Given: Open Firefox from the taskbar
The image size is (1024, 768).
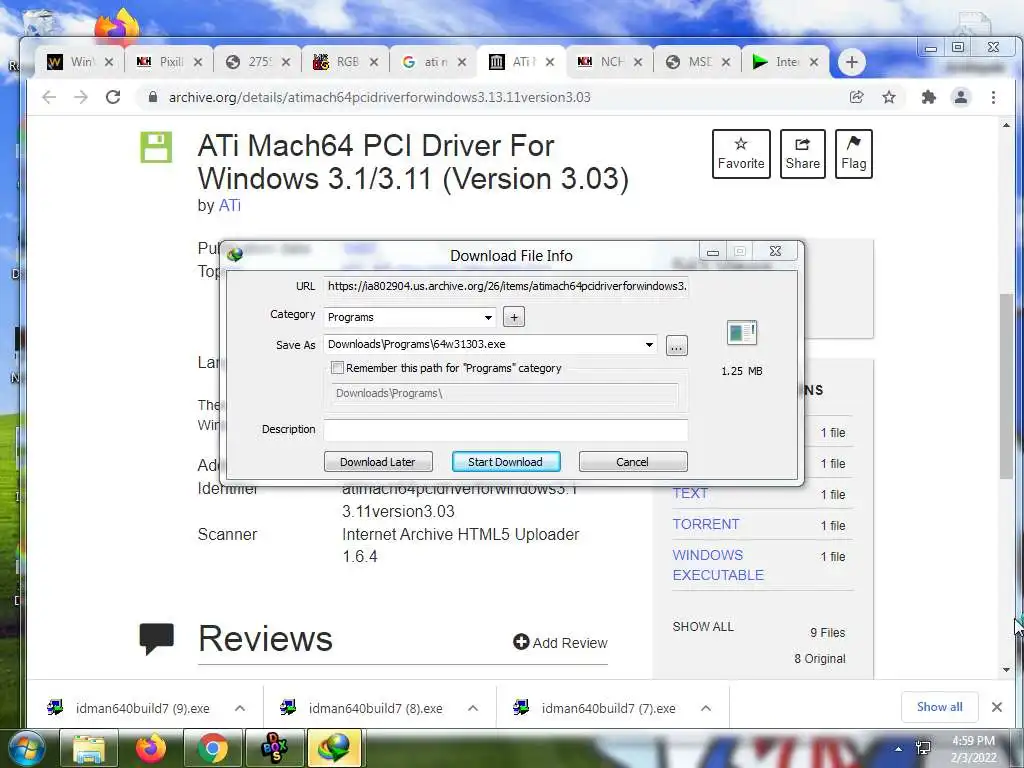Looking at the screenshot, I should coord(151,748).
